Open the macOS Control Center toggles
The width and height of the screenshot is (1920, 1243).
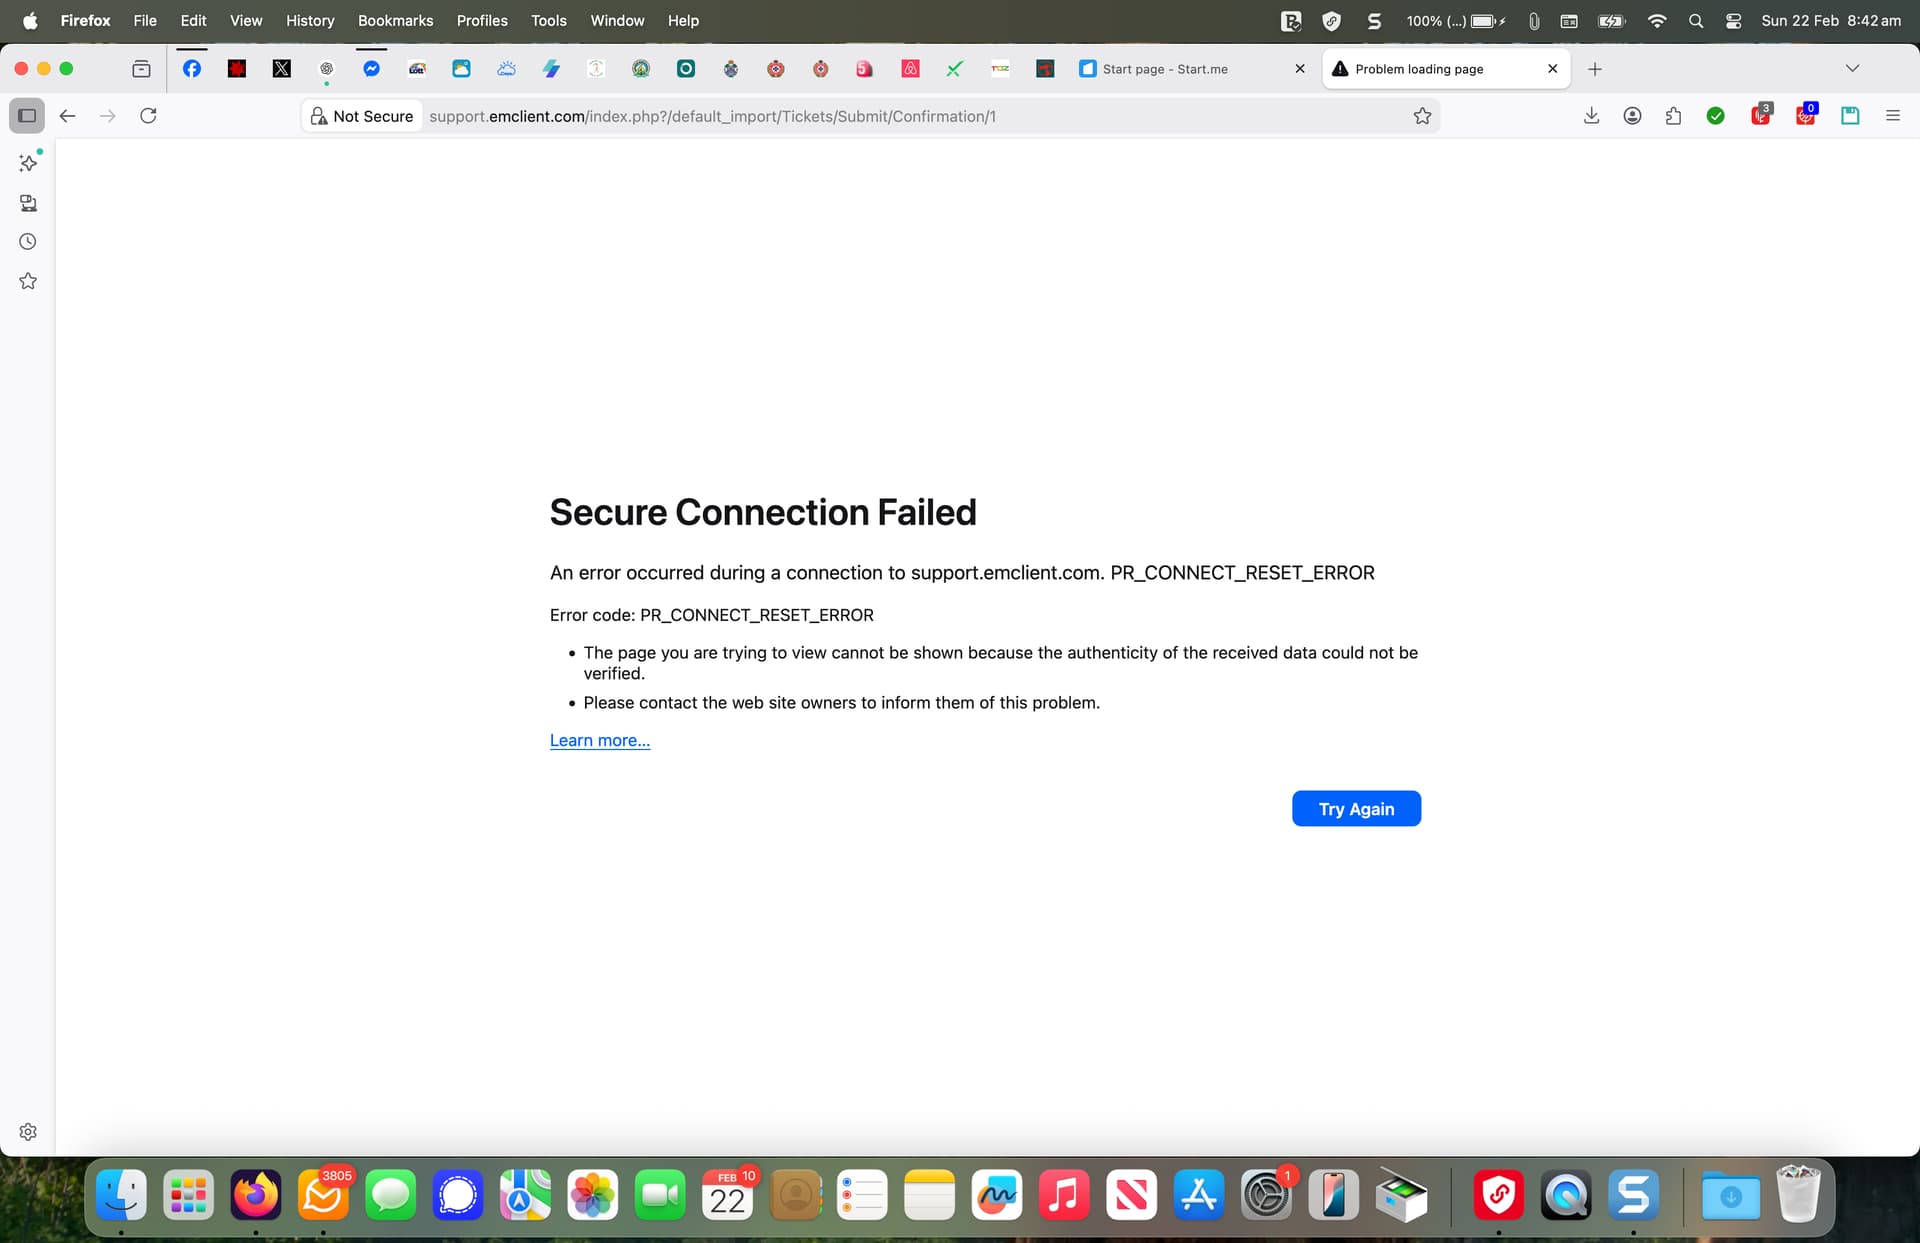pos(1733,21)
